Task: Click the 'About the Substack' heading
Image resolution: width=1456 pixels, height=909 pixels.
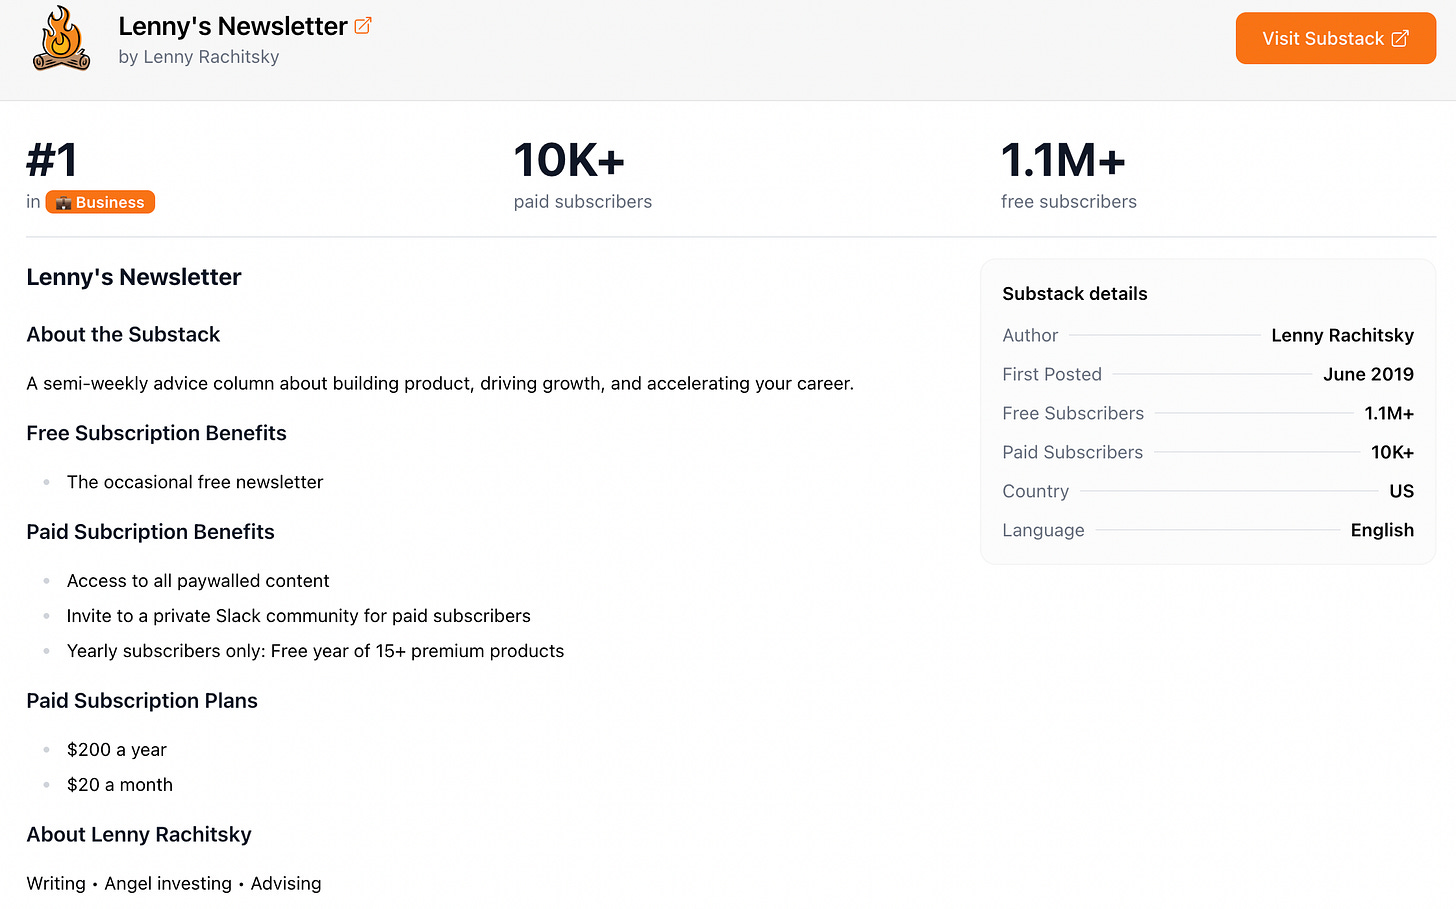Action: point(123,335)
